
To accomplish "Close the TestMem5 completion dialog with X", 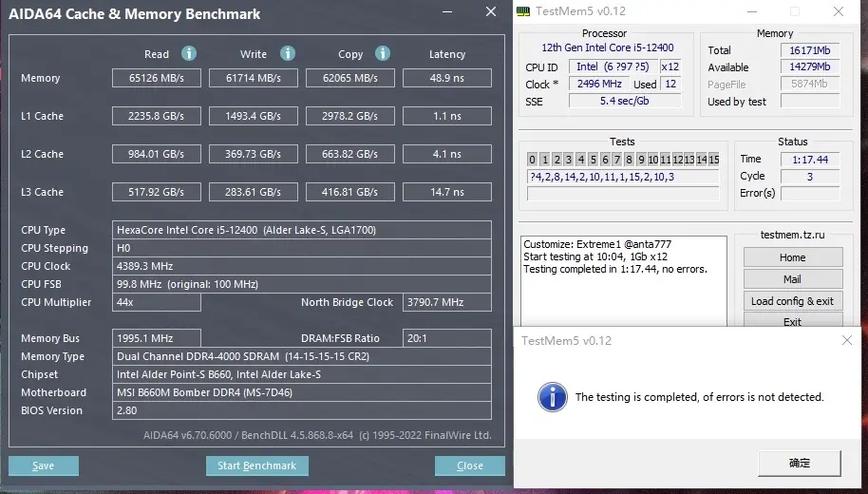I will click(x=847, y=341).
